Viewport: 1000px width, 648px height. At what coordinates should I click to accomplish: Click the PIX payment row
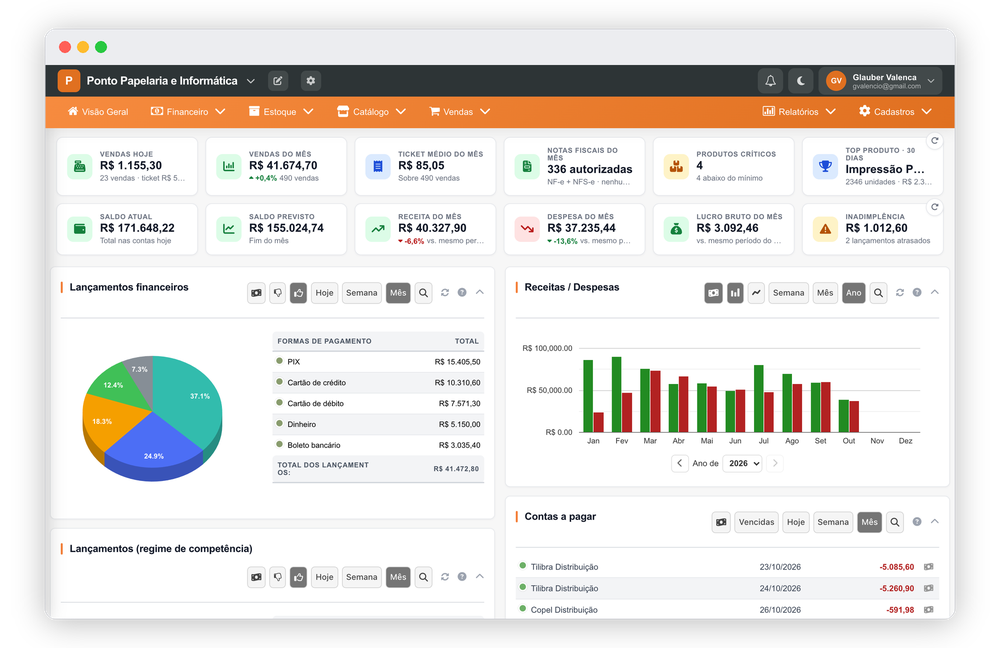378,362
